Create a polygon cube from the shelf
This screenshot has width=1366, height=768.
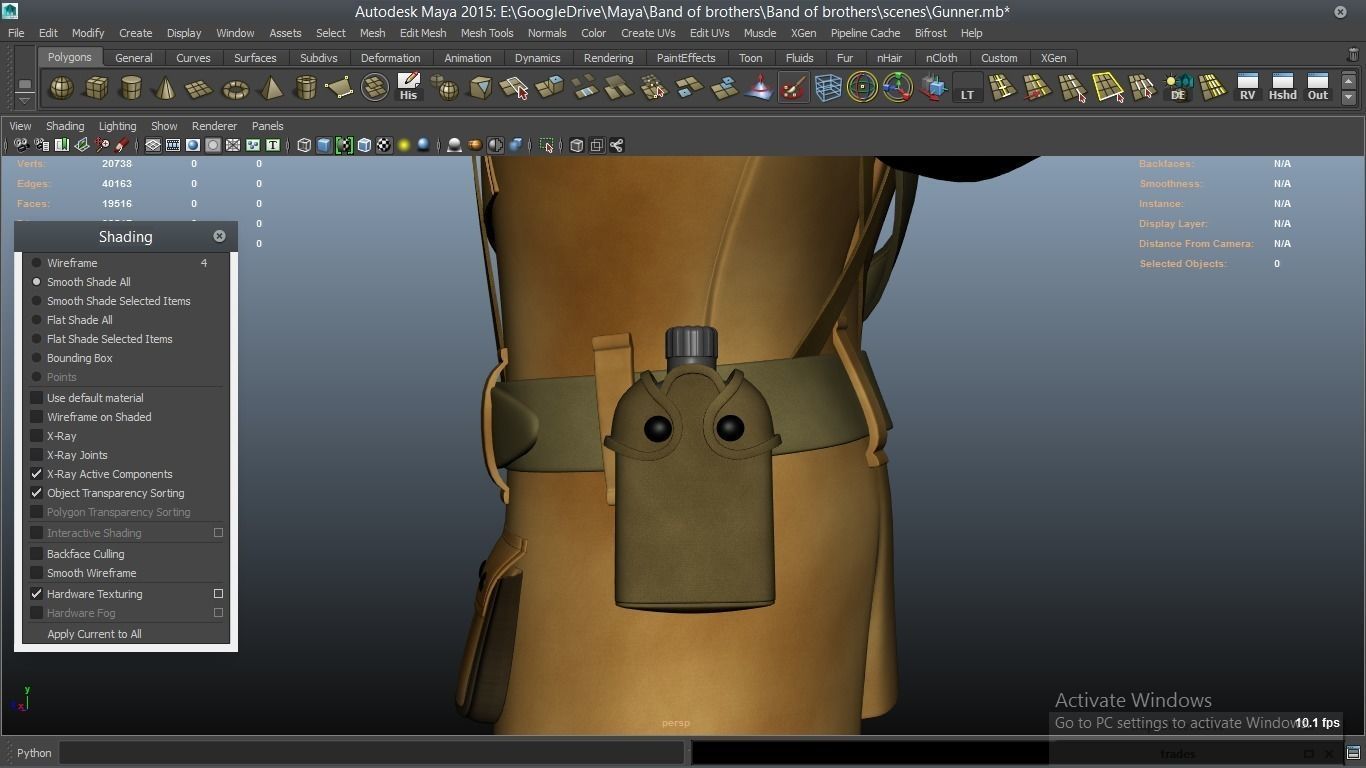click(96, 88)
